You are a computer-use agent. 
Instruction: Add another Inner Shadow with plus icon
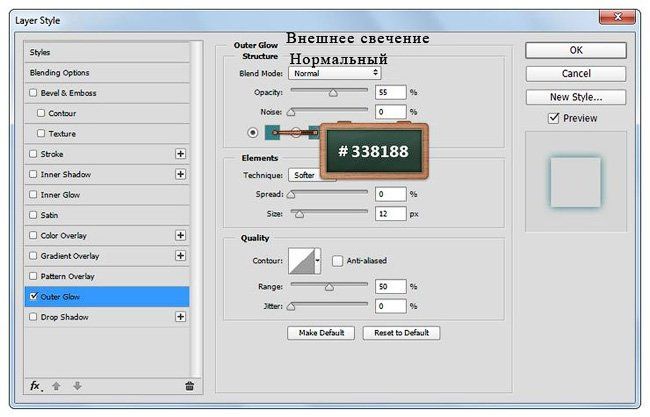[x=180, y=174]
